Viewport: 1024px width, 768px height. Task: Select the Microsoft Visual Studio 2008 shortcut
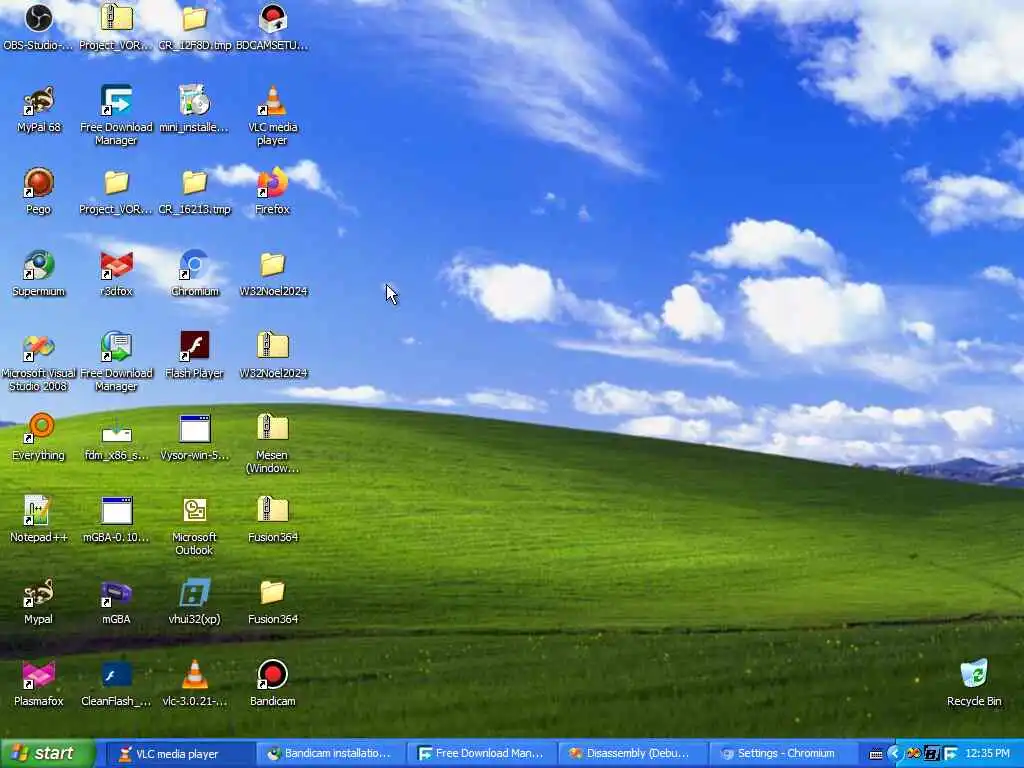coord(38,361)
